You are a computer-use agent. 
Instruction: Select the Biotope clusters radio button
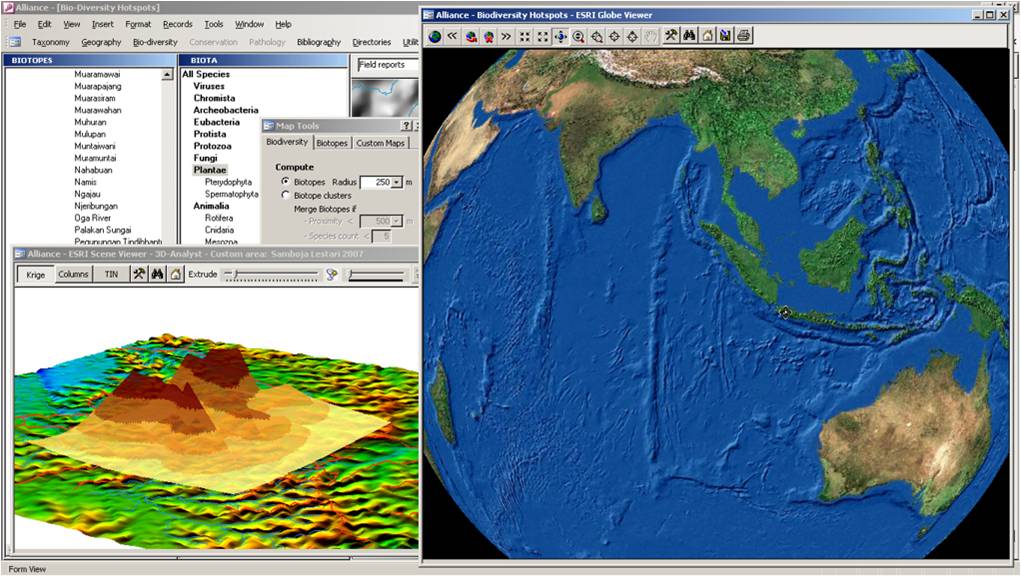(285, 195)
